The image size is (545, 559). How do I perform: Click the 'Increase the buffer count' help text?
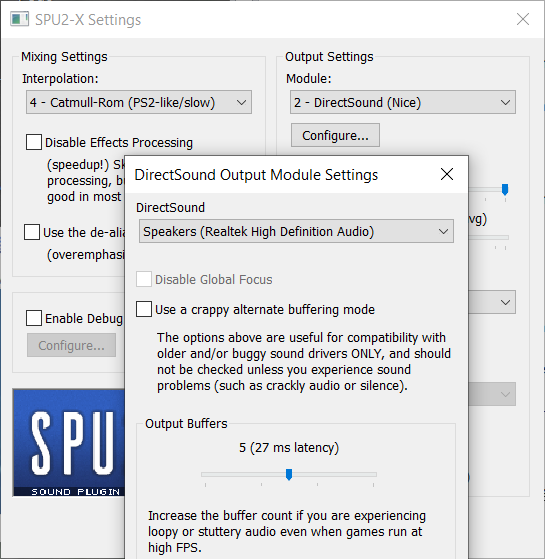[287, 532]
